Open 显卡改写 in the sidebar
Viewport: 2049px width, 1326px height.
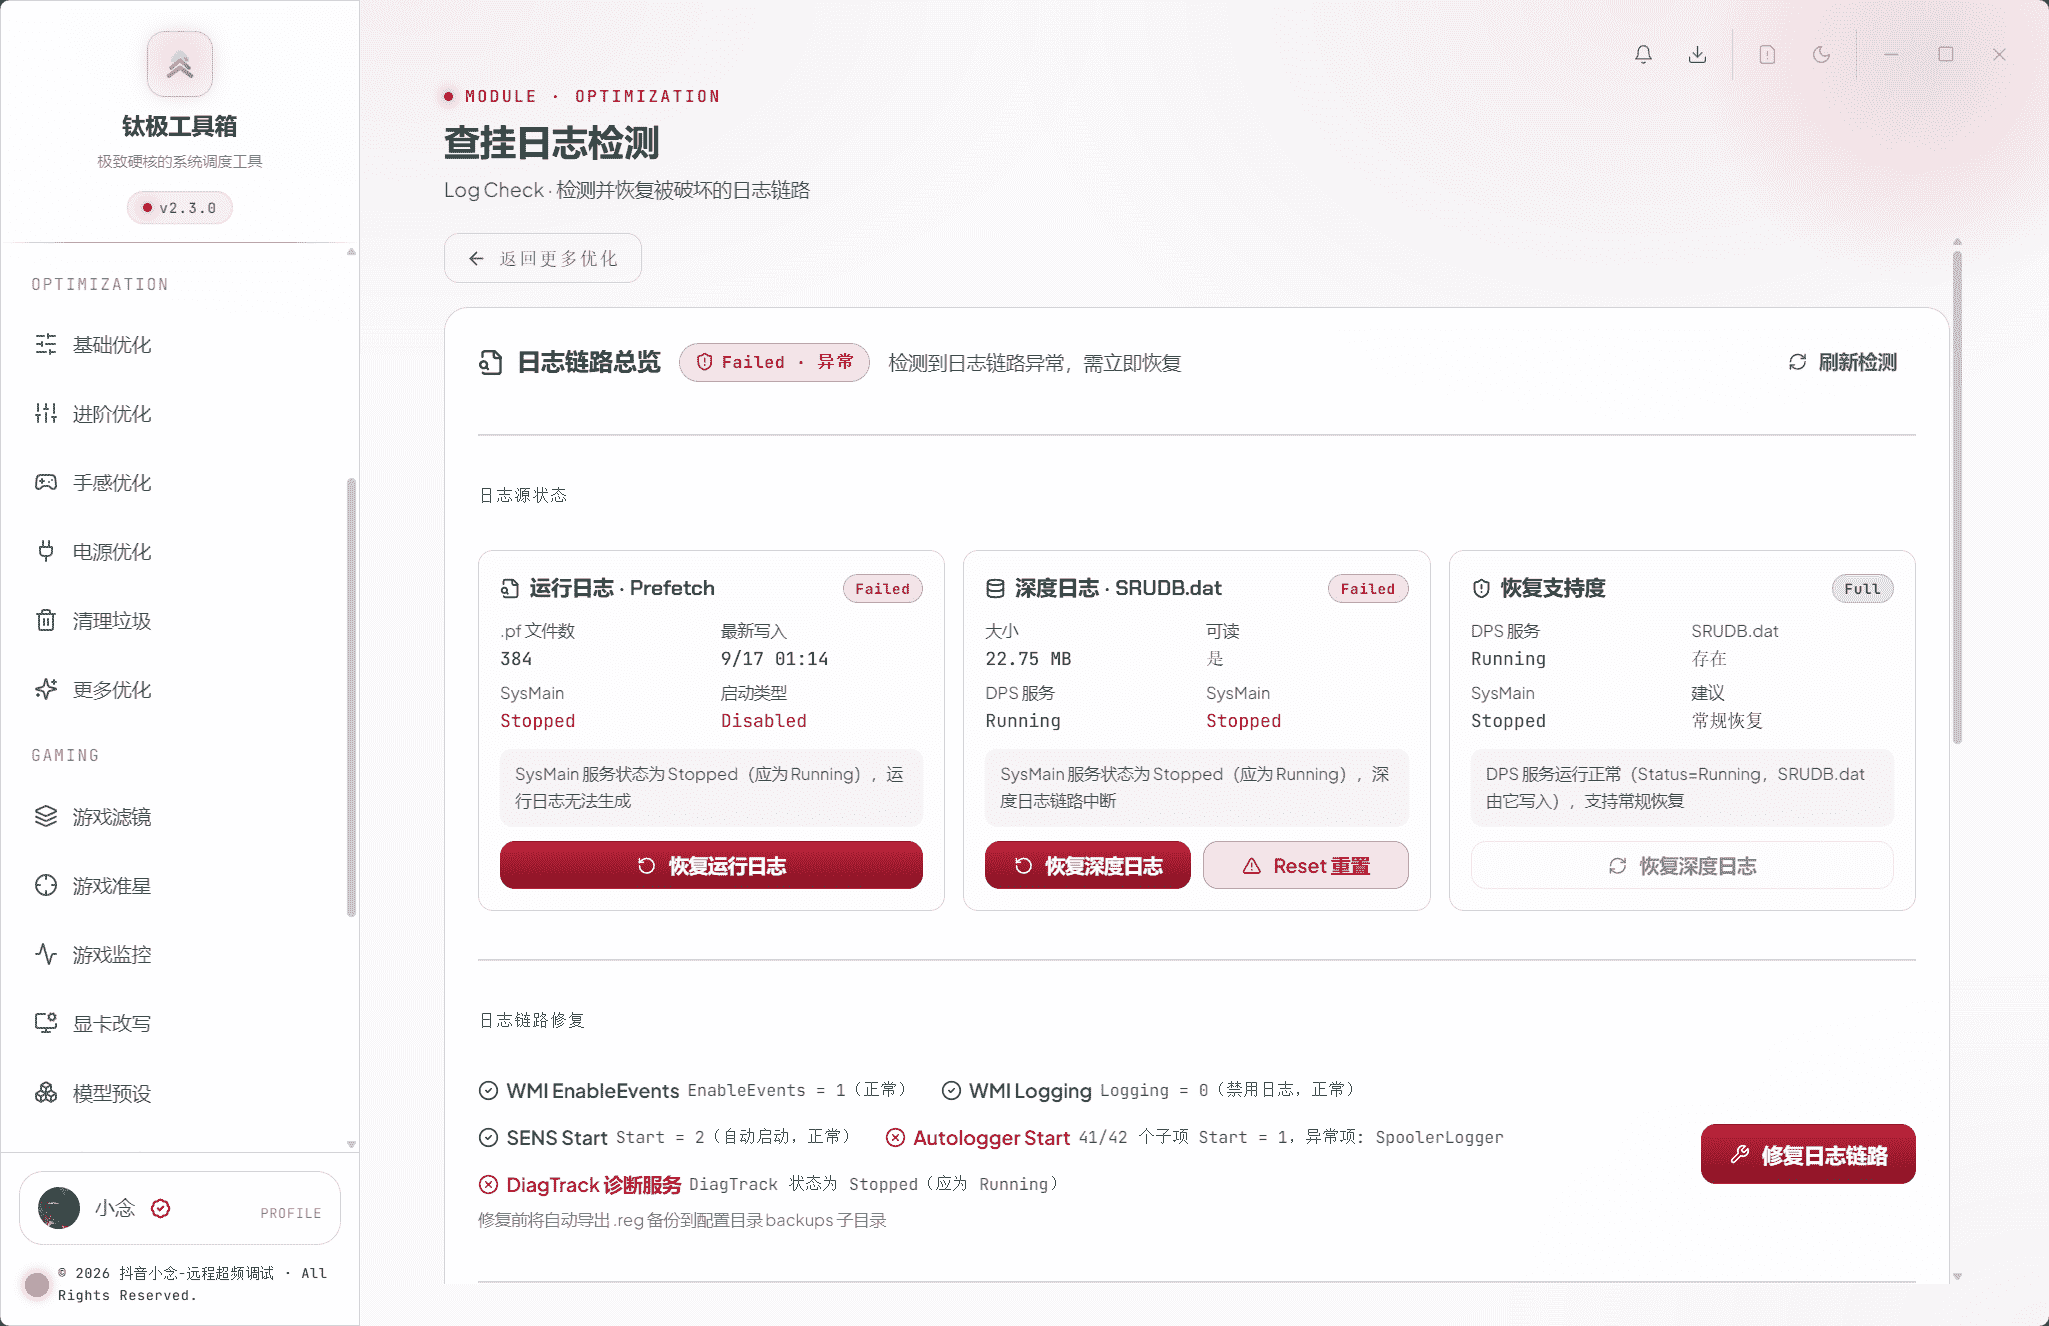click(x=180, y=1024)
